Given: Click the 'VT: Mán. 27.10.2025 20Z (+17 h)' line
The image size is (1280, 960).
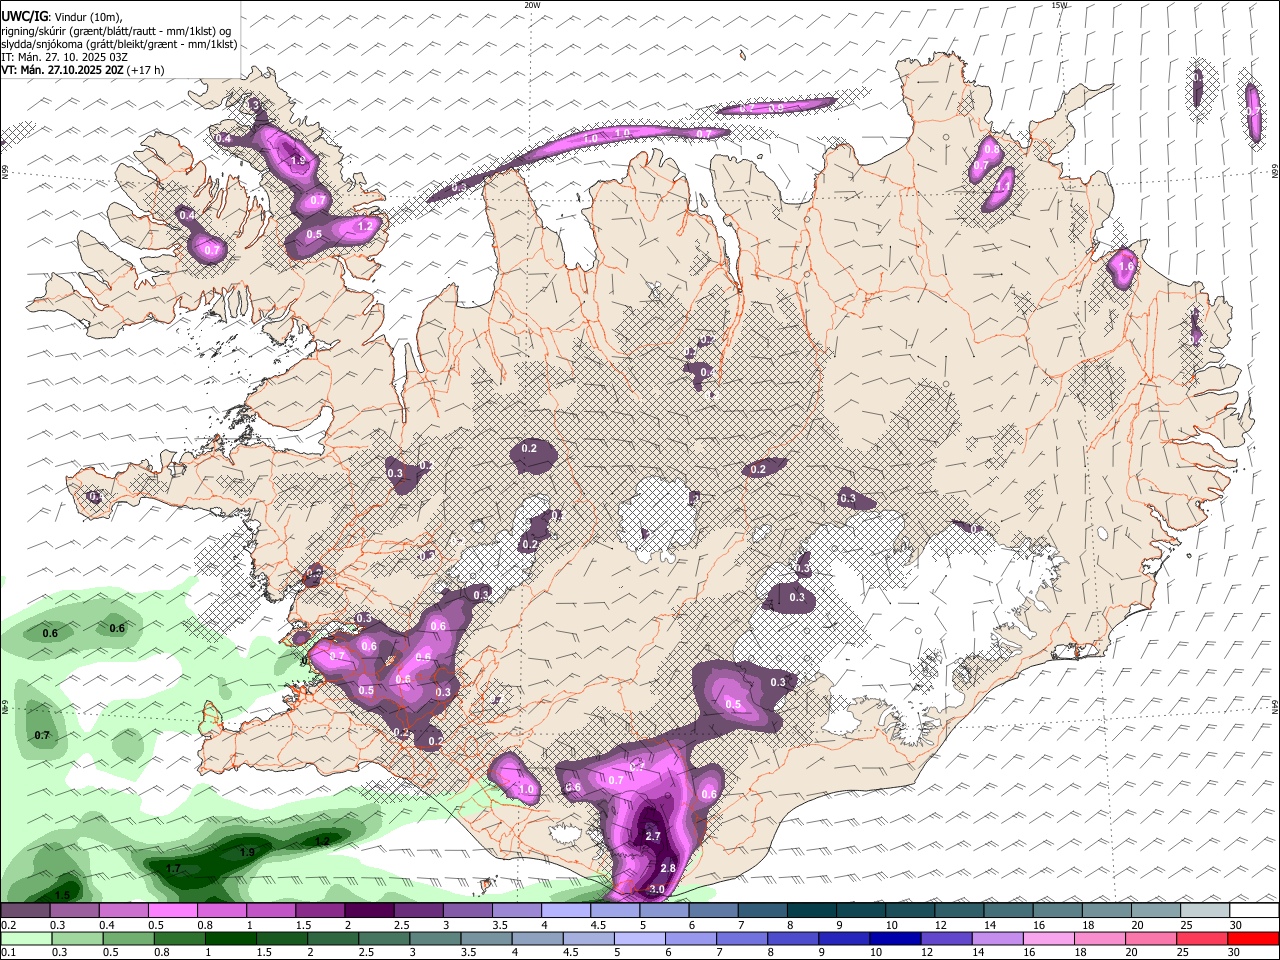Looking at the screenshot, I should coord(83,70).
